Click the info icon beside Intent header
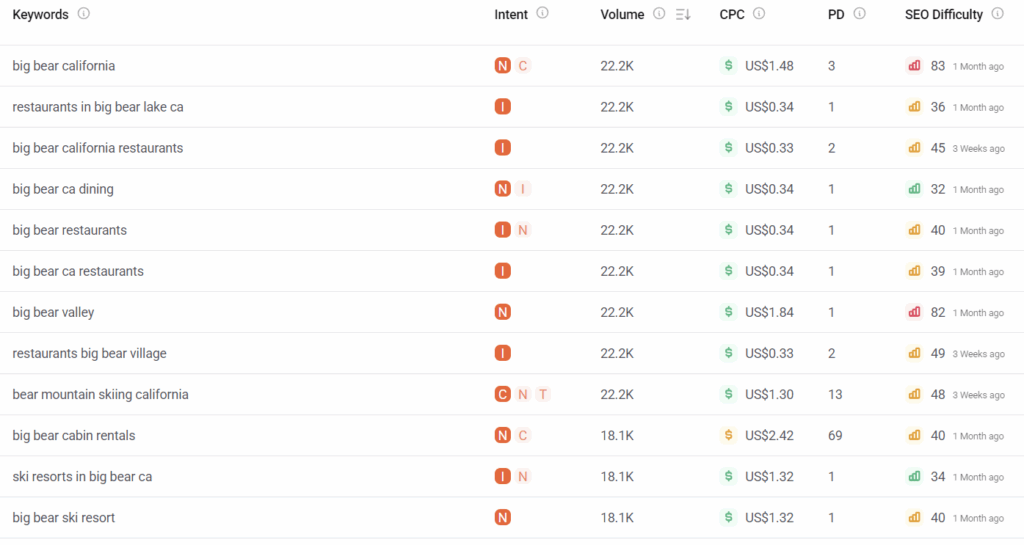Screen dimensions: 1024x545 click(x=542, y=14)
